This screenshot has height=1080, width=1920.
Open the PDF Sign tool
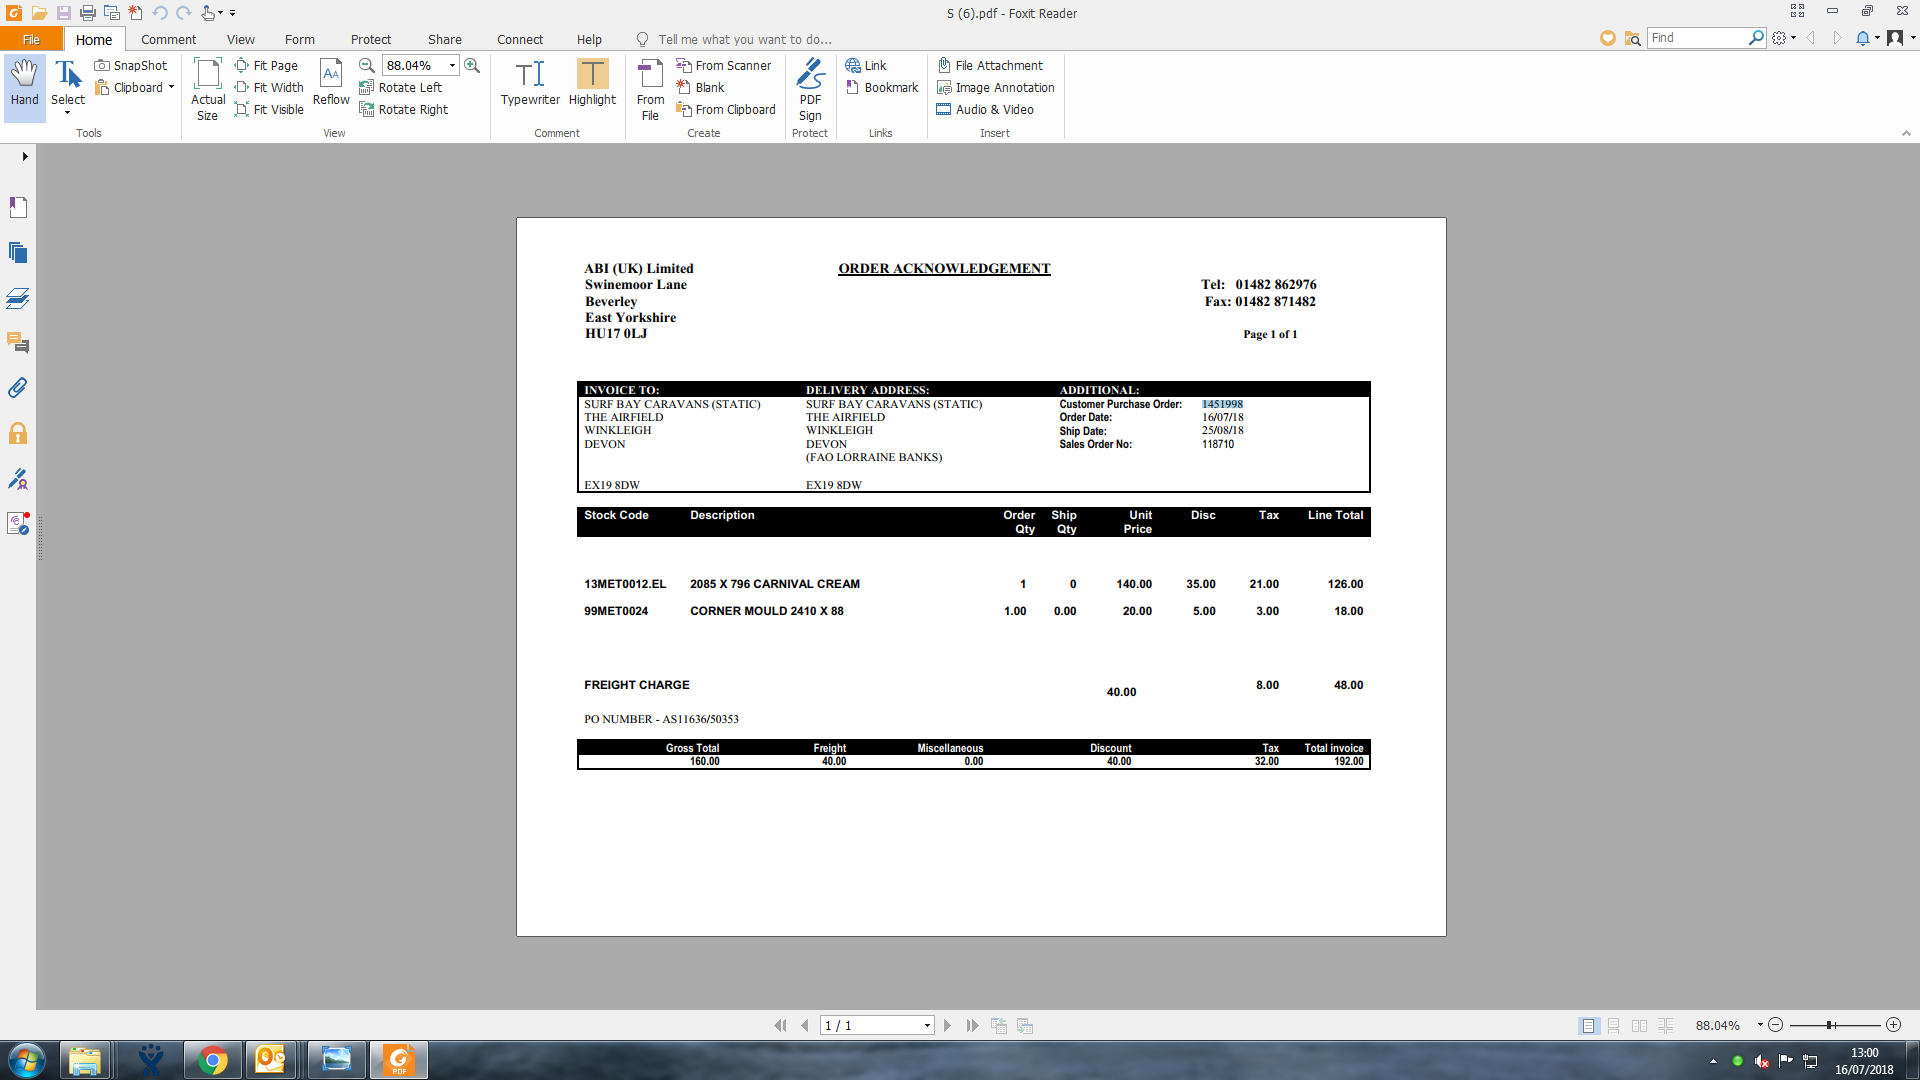pos(810,88)
